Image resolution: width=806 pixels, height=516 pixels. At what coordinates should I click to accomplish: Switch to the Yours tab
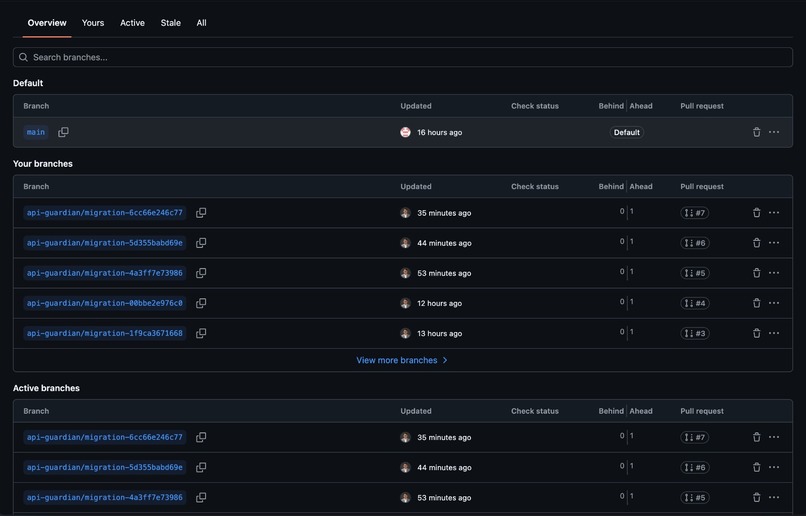pyautogui.click(x=93, y=23)
